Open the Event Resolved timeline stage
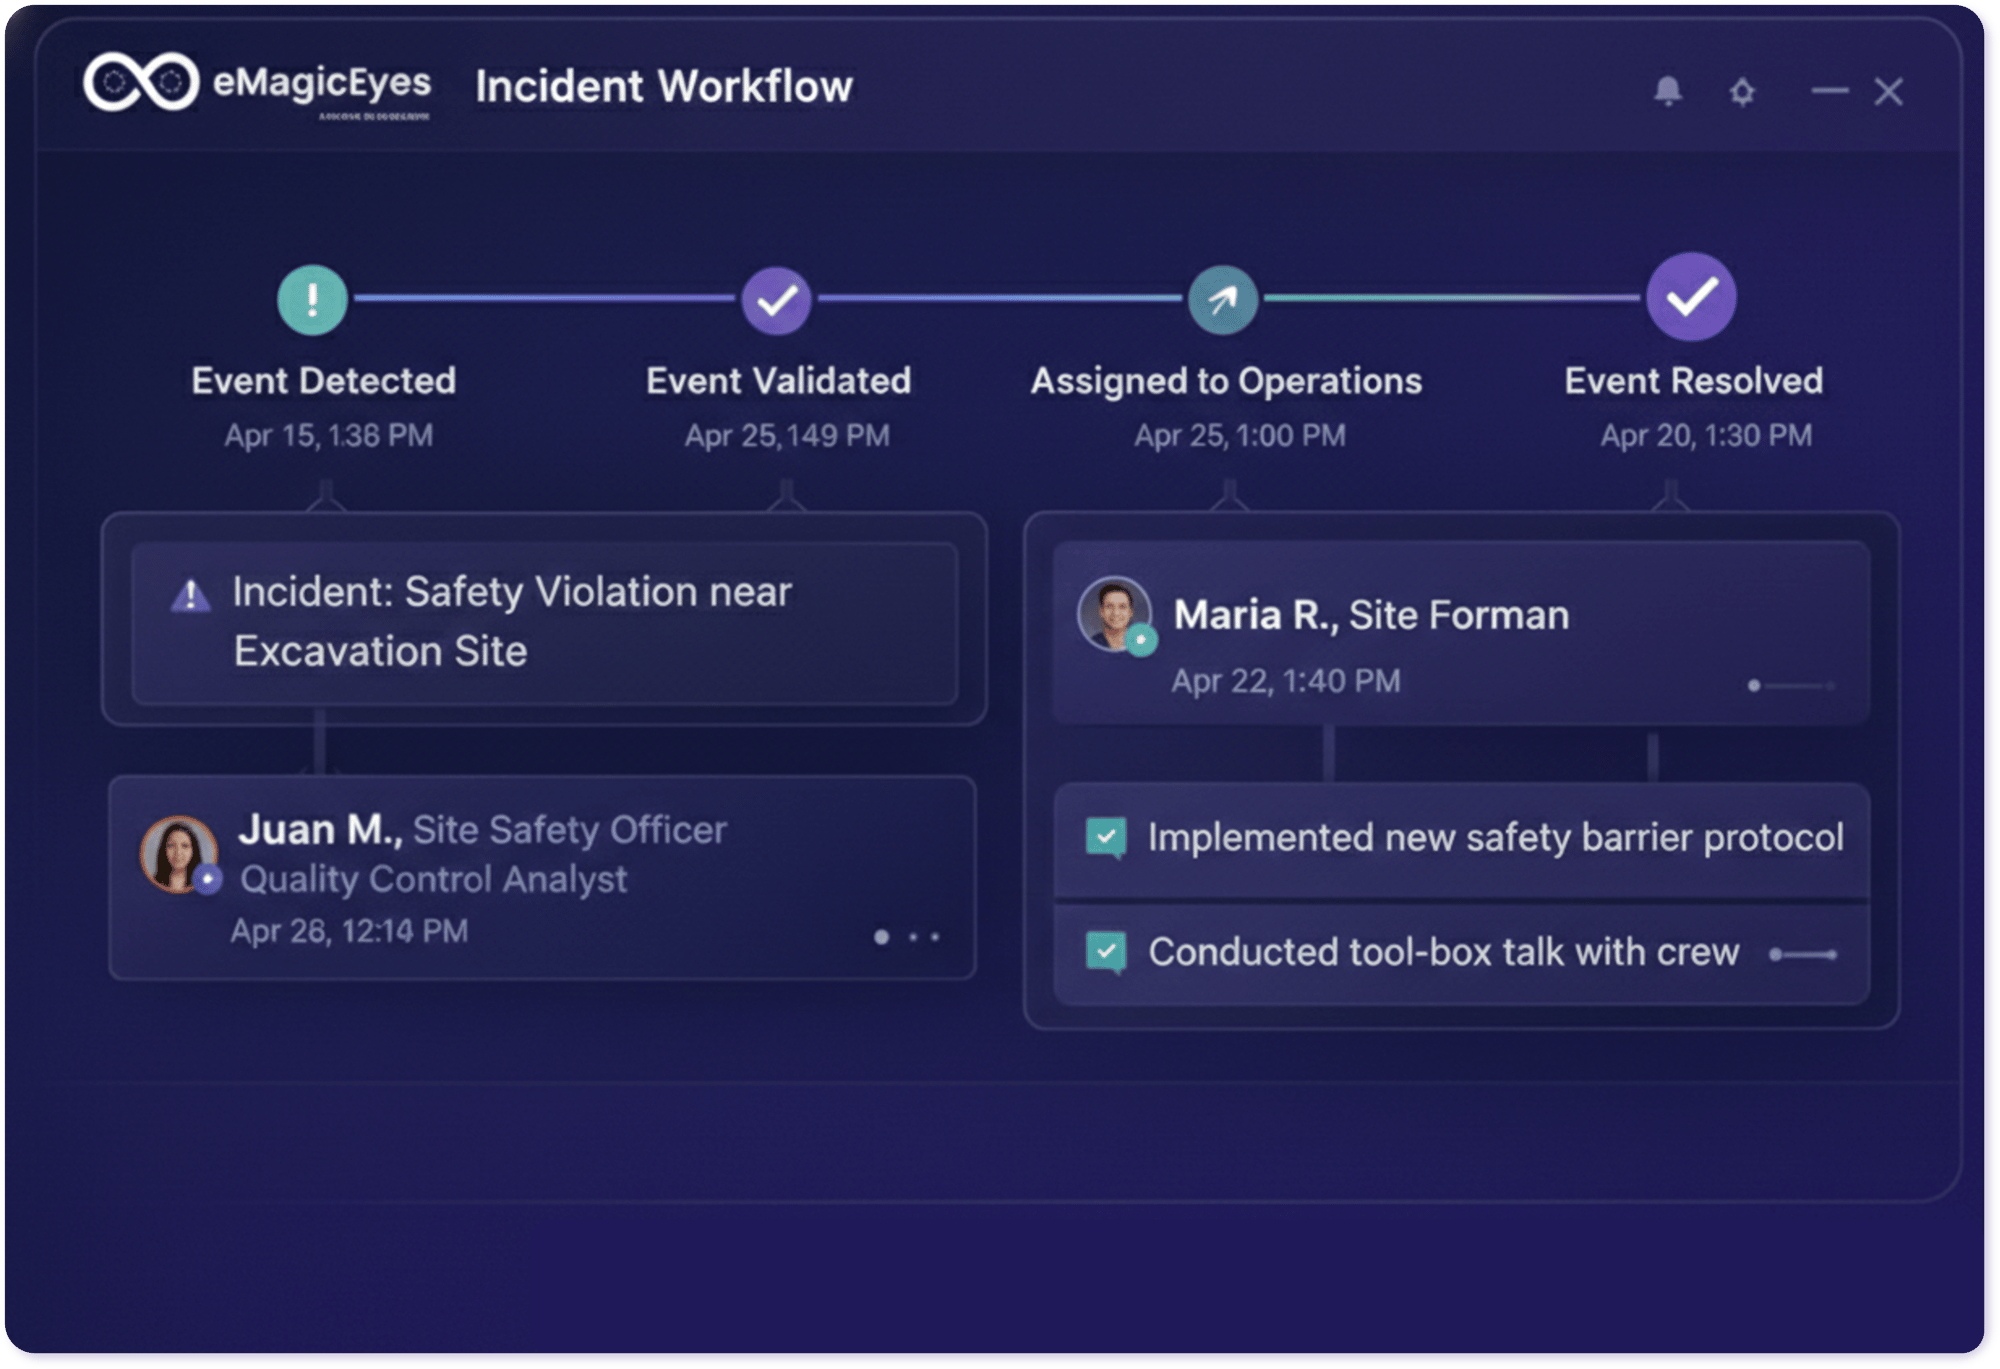 click(1693, 380)
